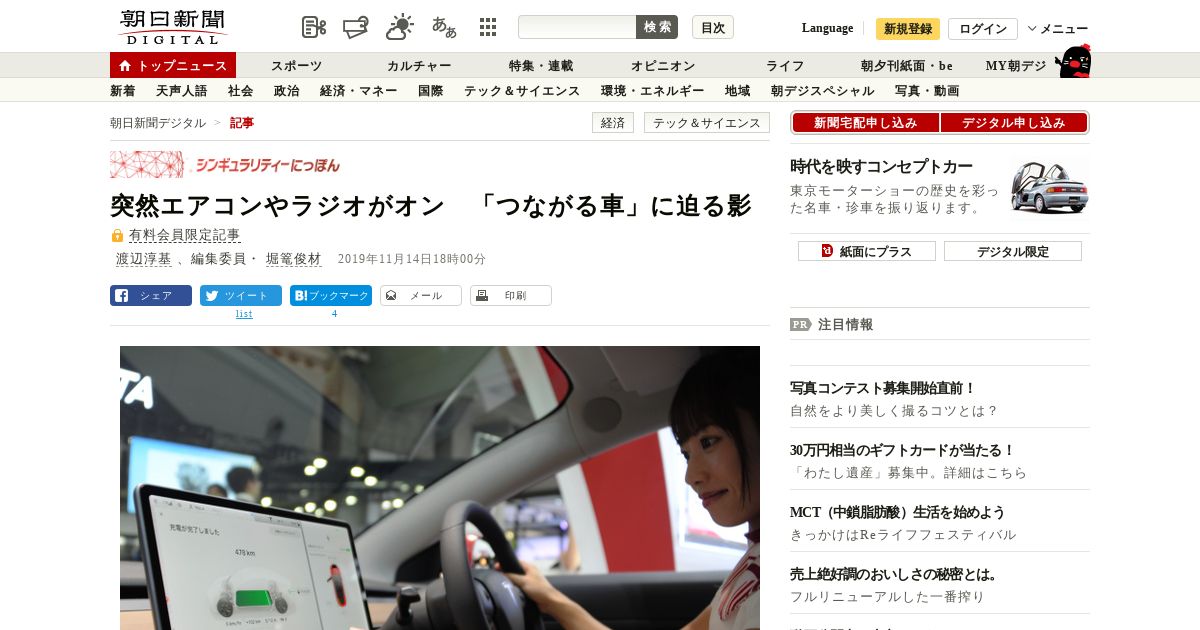Screen dimensions: 1200x630
Task: Open 写真・動画 section
Action: pos(927,91)
